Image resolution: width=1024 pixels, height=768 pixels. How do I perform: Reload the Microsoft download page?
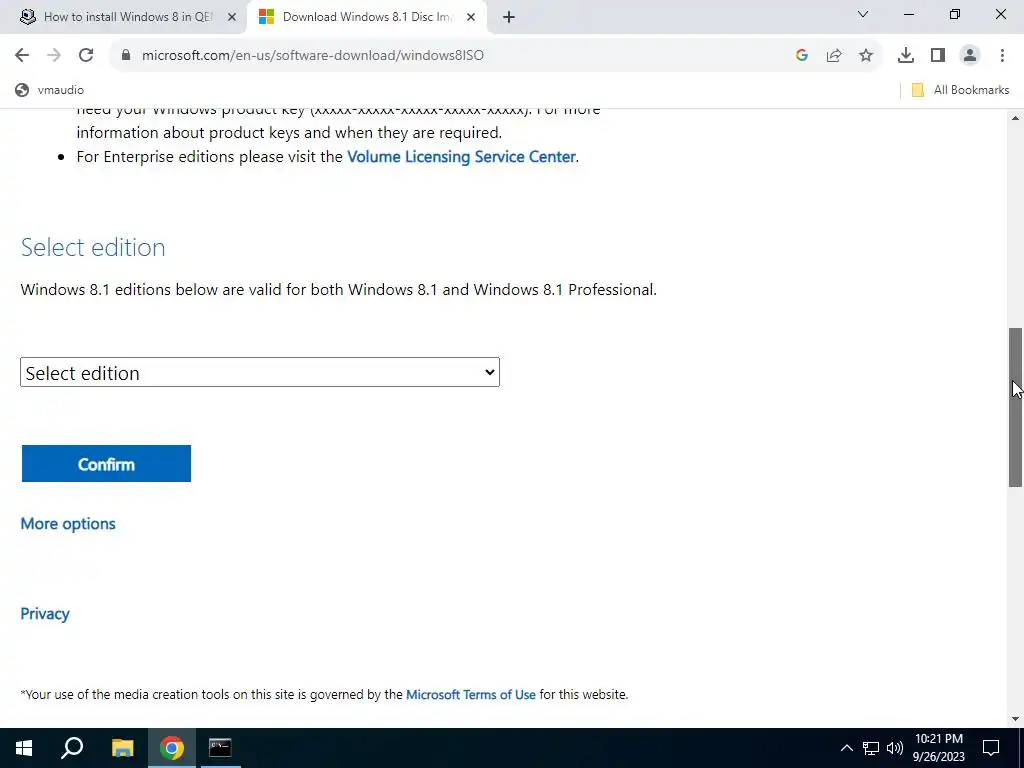86,56
